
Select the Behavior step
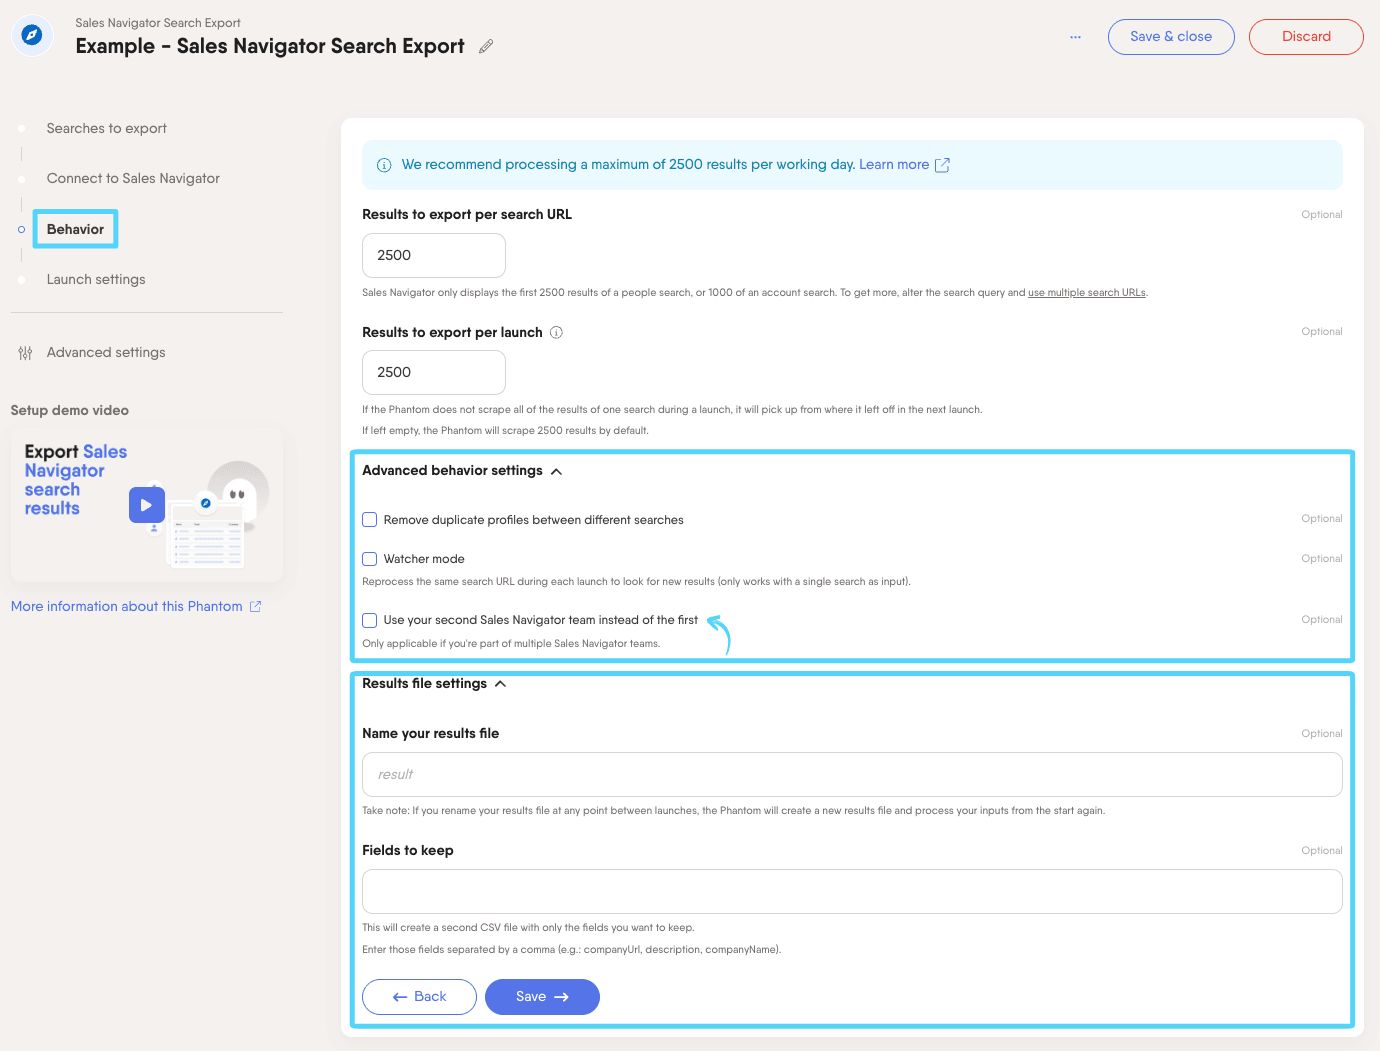(x=75, y=229)
